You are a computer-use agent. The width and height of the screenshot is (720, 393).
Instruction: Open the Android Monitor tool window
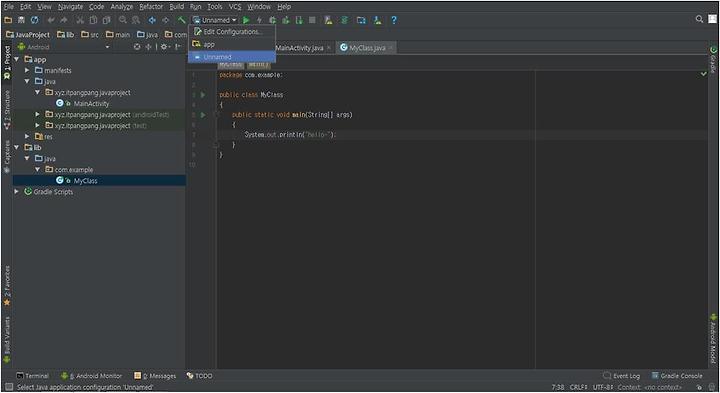pos(91,376)
